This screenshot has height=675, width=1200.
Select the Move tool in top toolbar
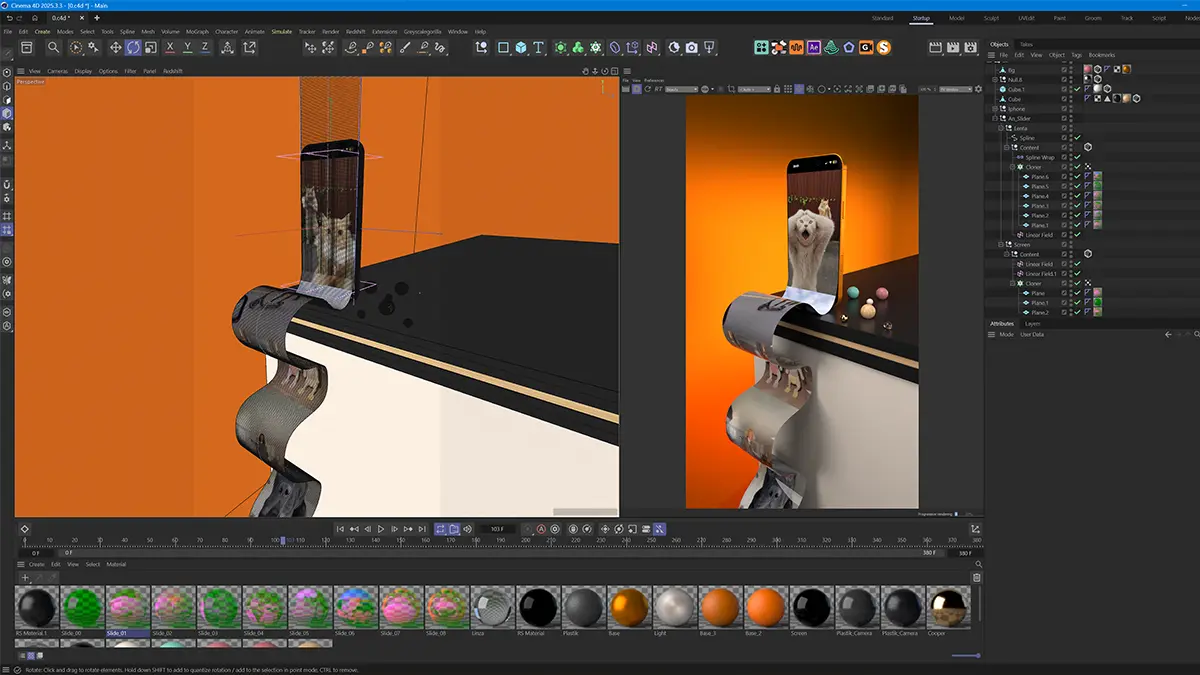(x=115, y=47)
